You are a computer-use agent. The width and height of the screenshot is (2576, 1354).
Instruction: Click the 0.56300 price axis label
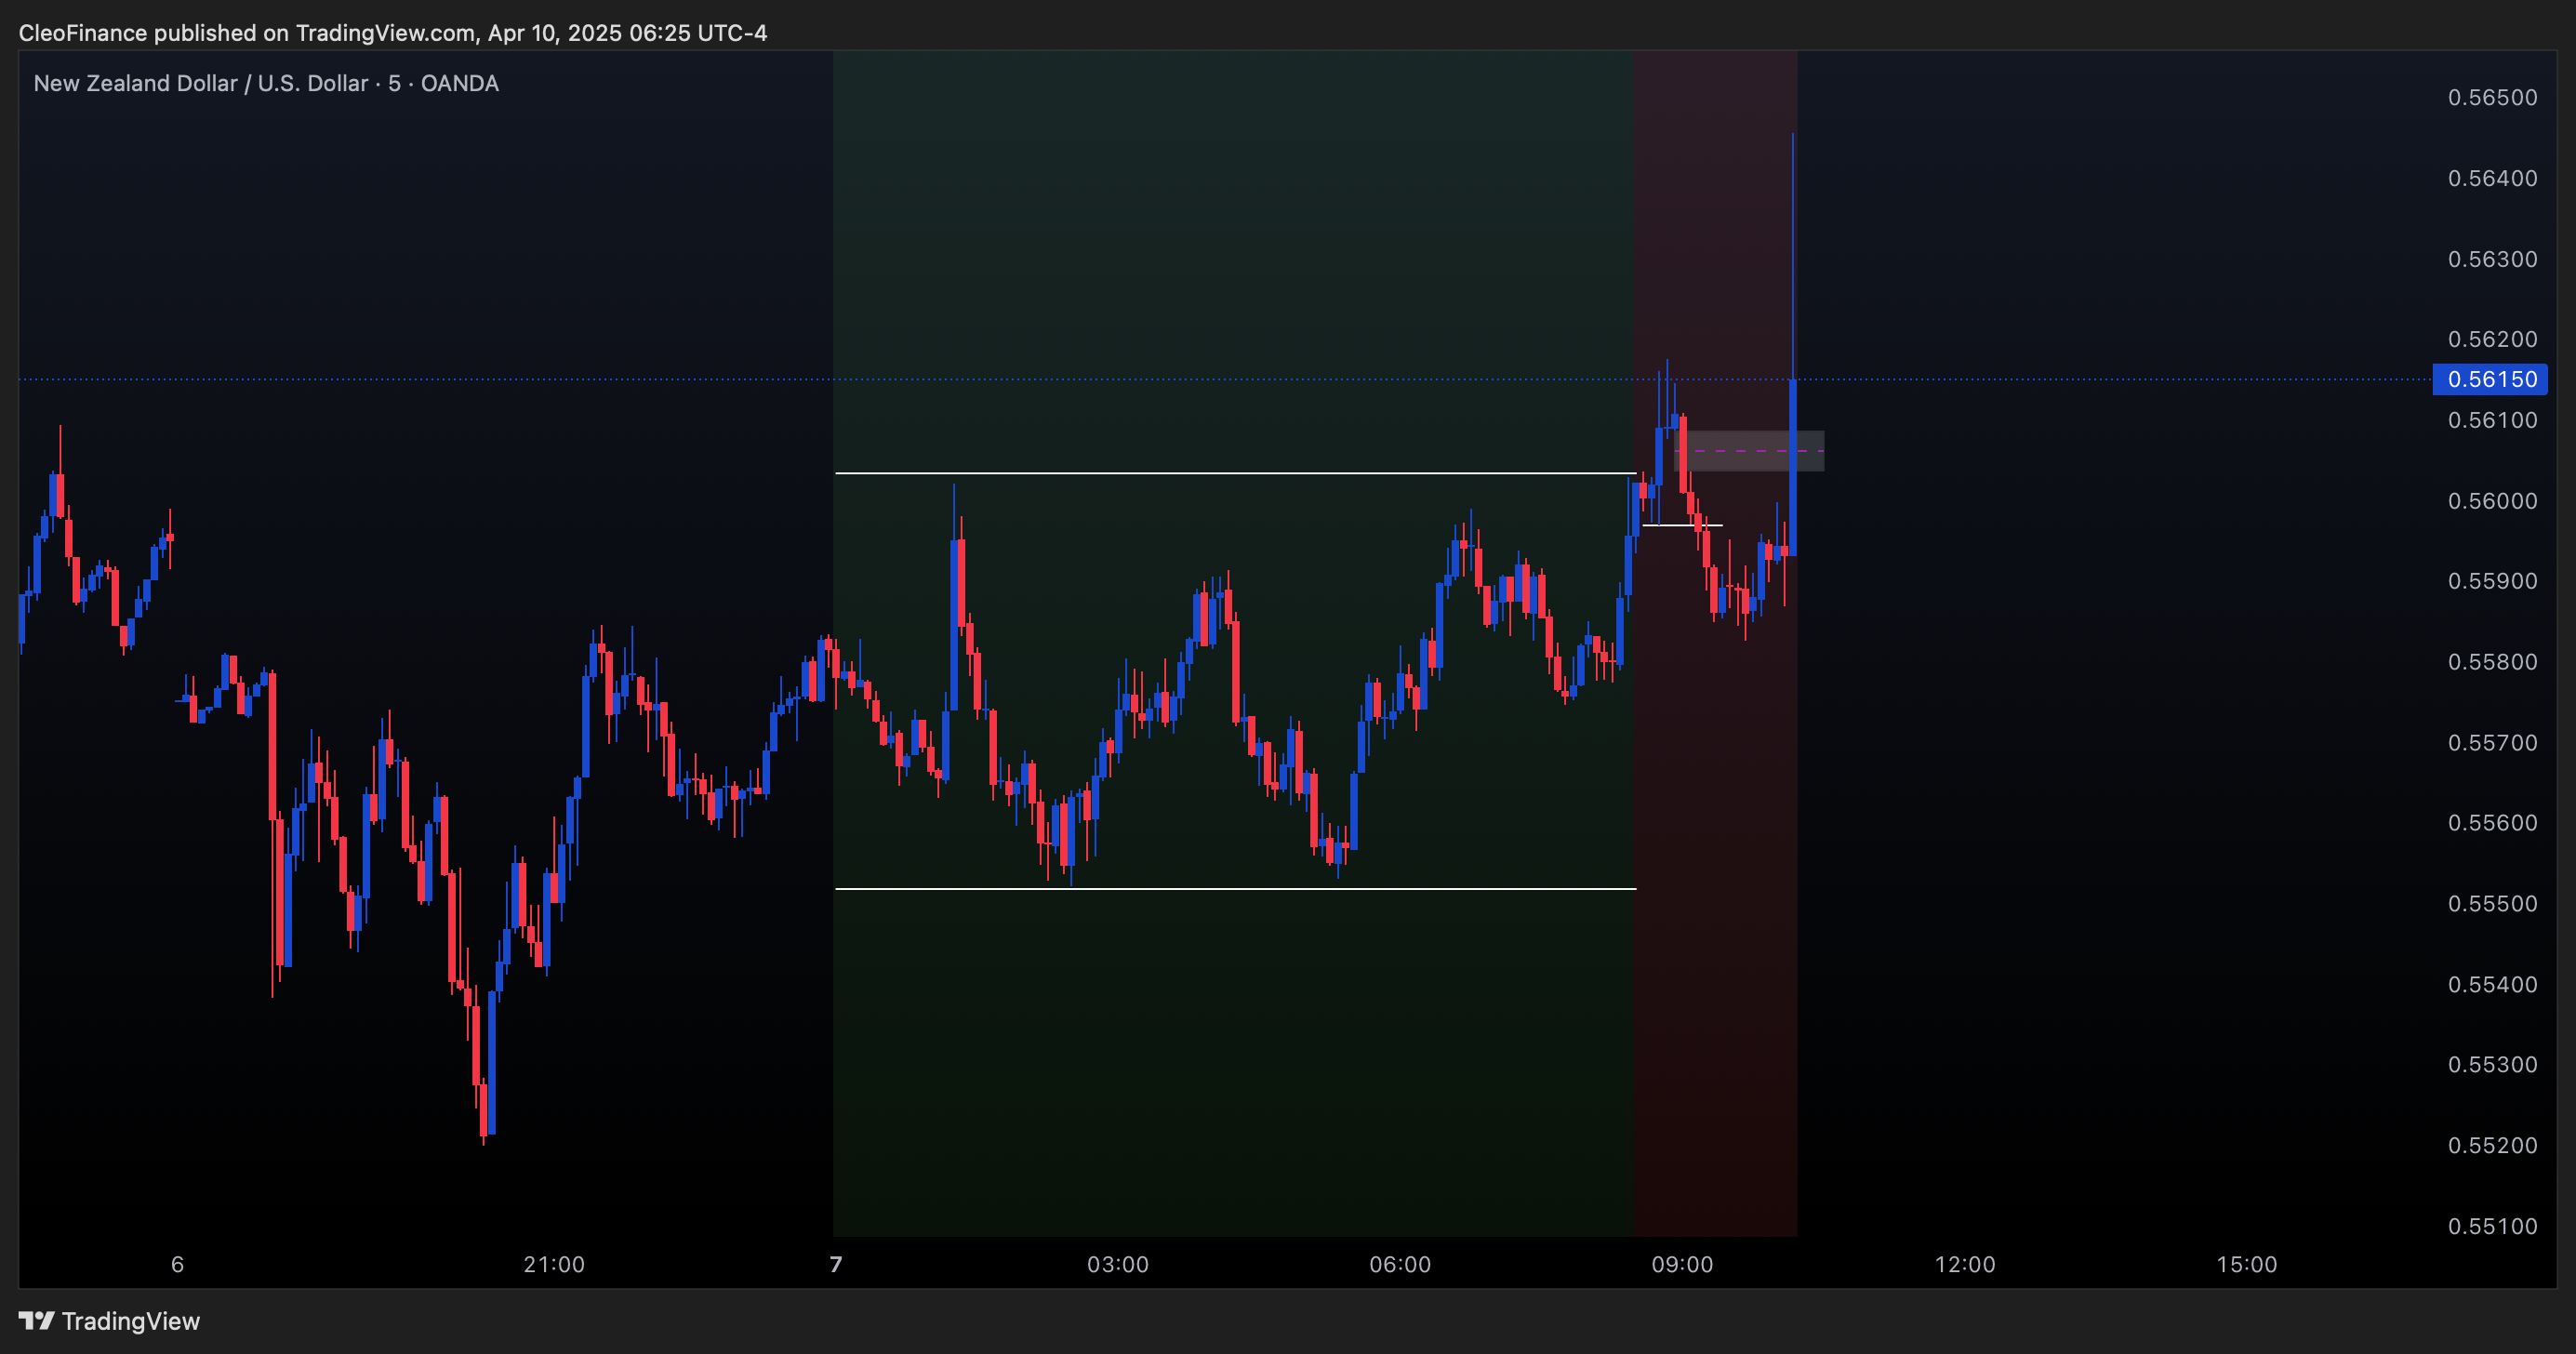2492,259
